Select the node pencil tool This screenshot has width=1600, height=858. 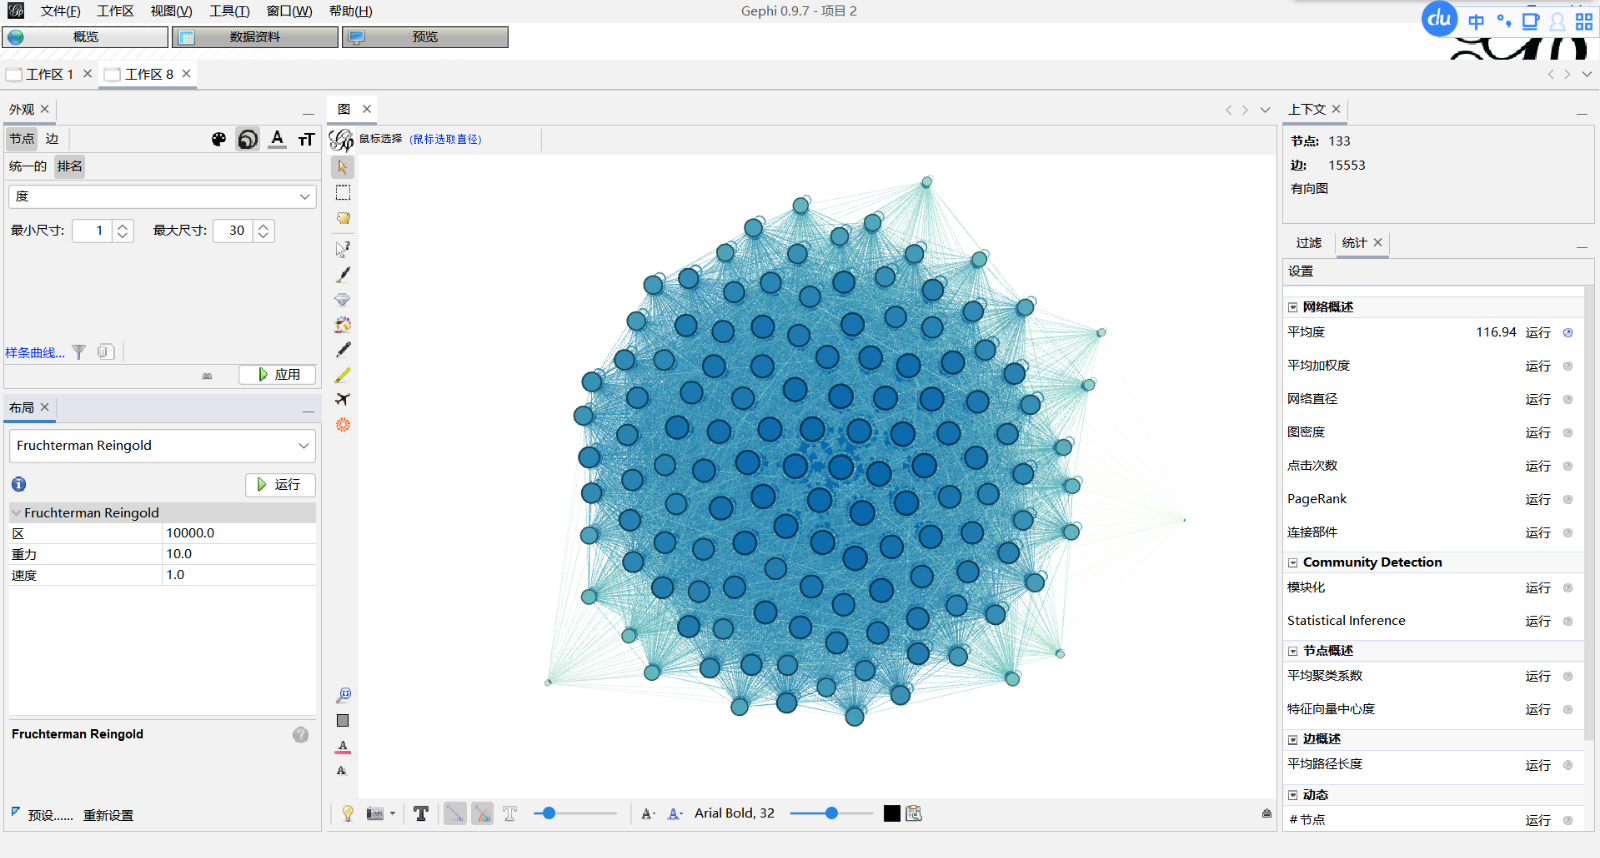click(x=343, y=349)
